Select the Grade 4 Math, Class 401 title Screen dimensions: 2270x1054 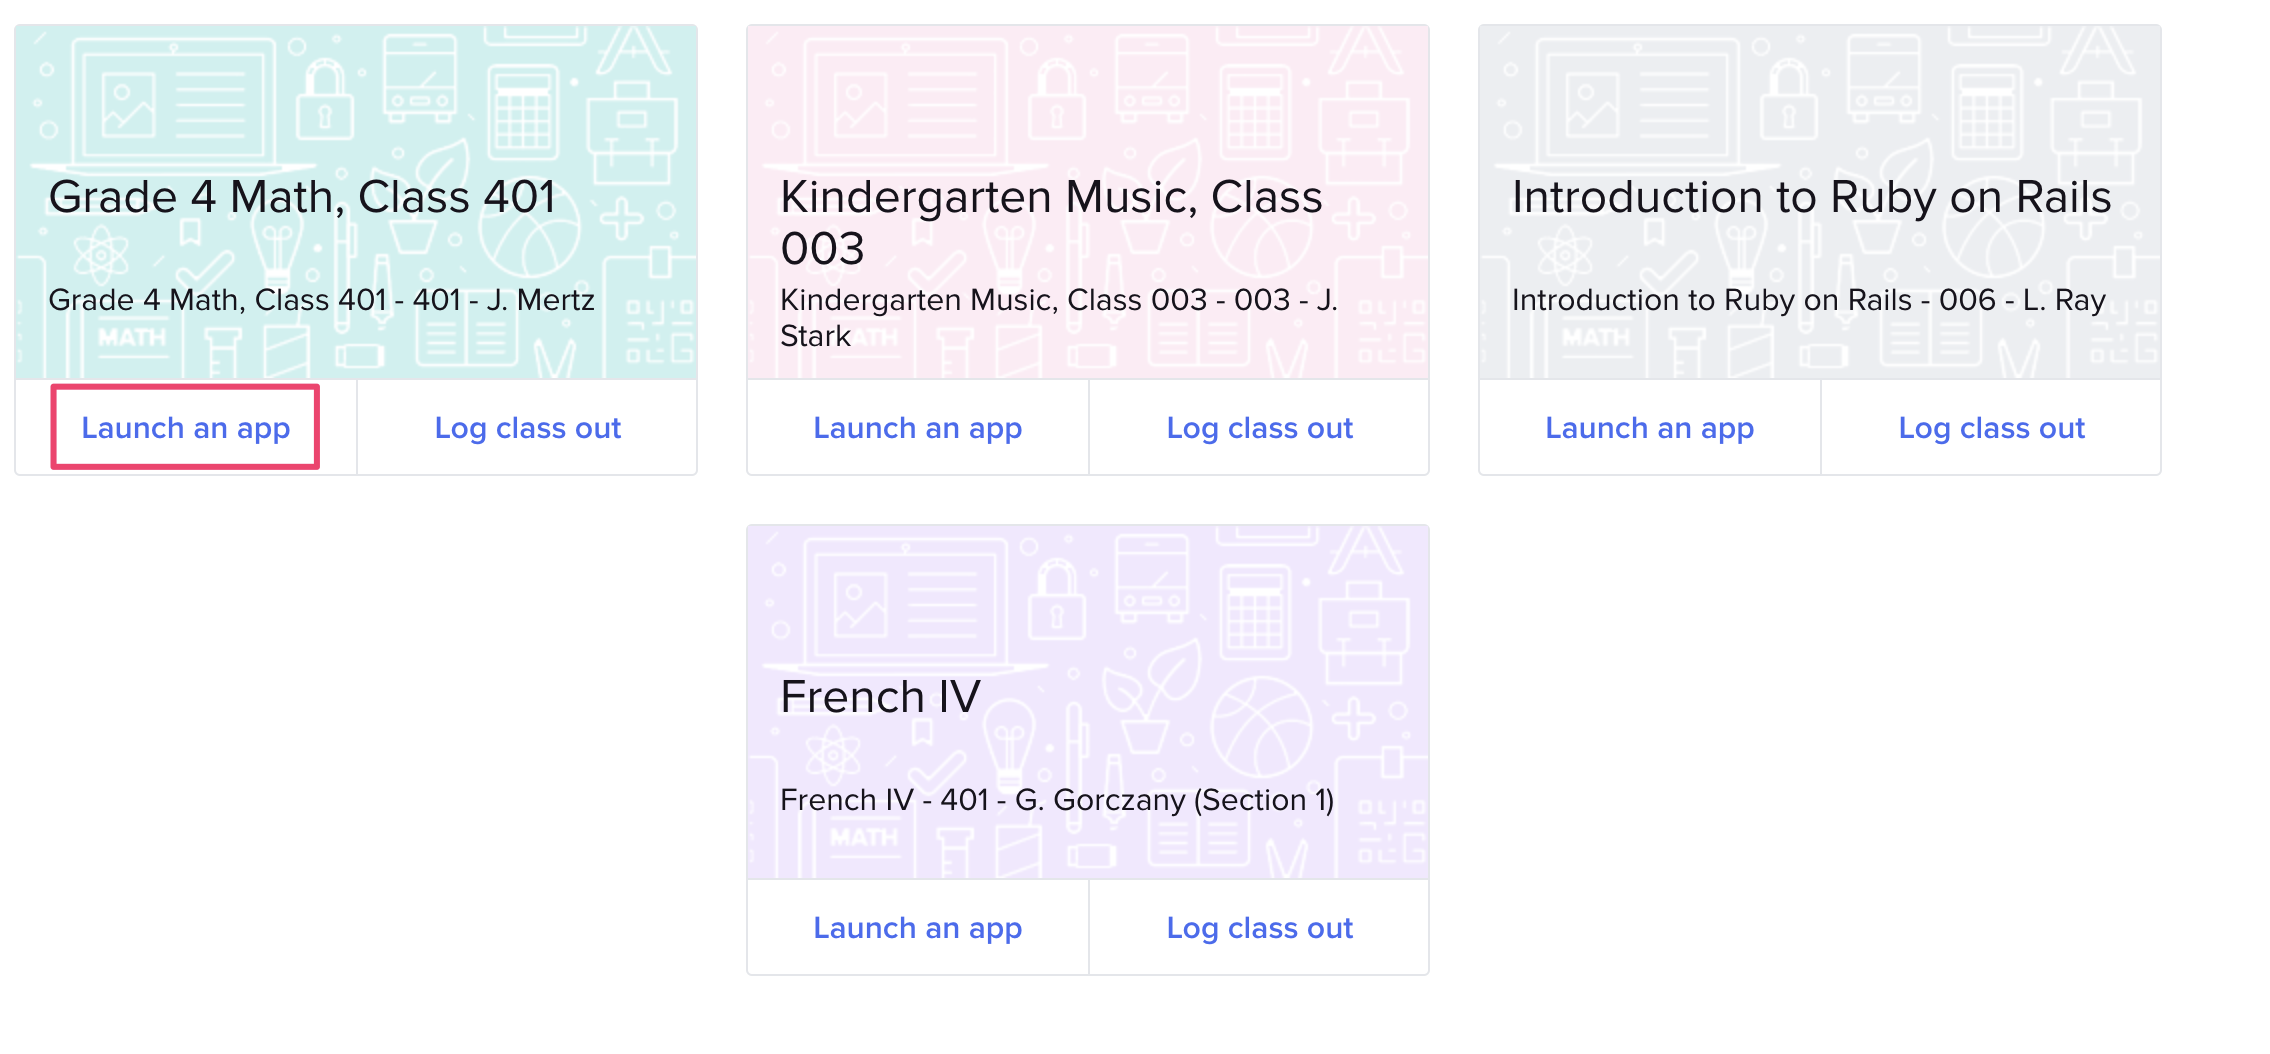303,197
